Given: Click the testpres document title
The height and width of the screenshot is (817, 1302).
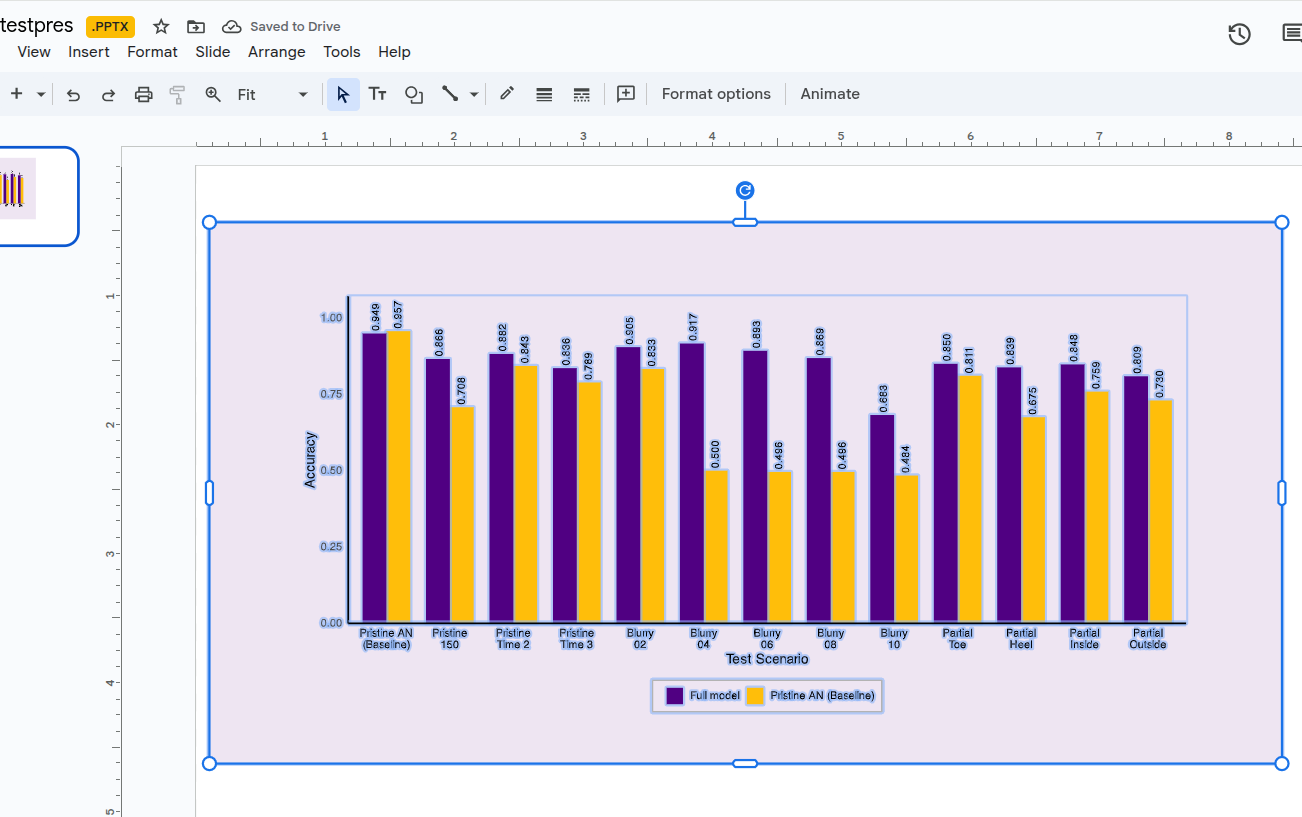Looking at the screenshot, I should (37, 26).
